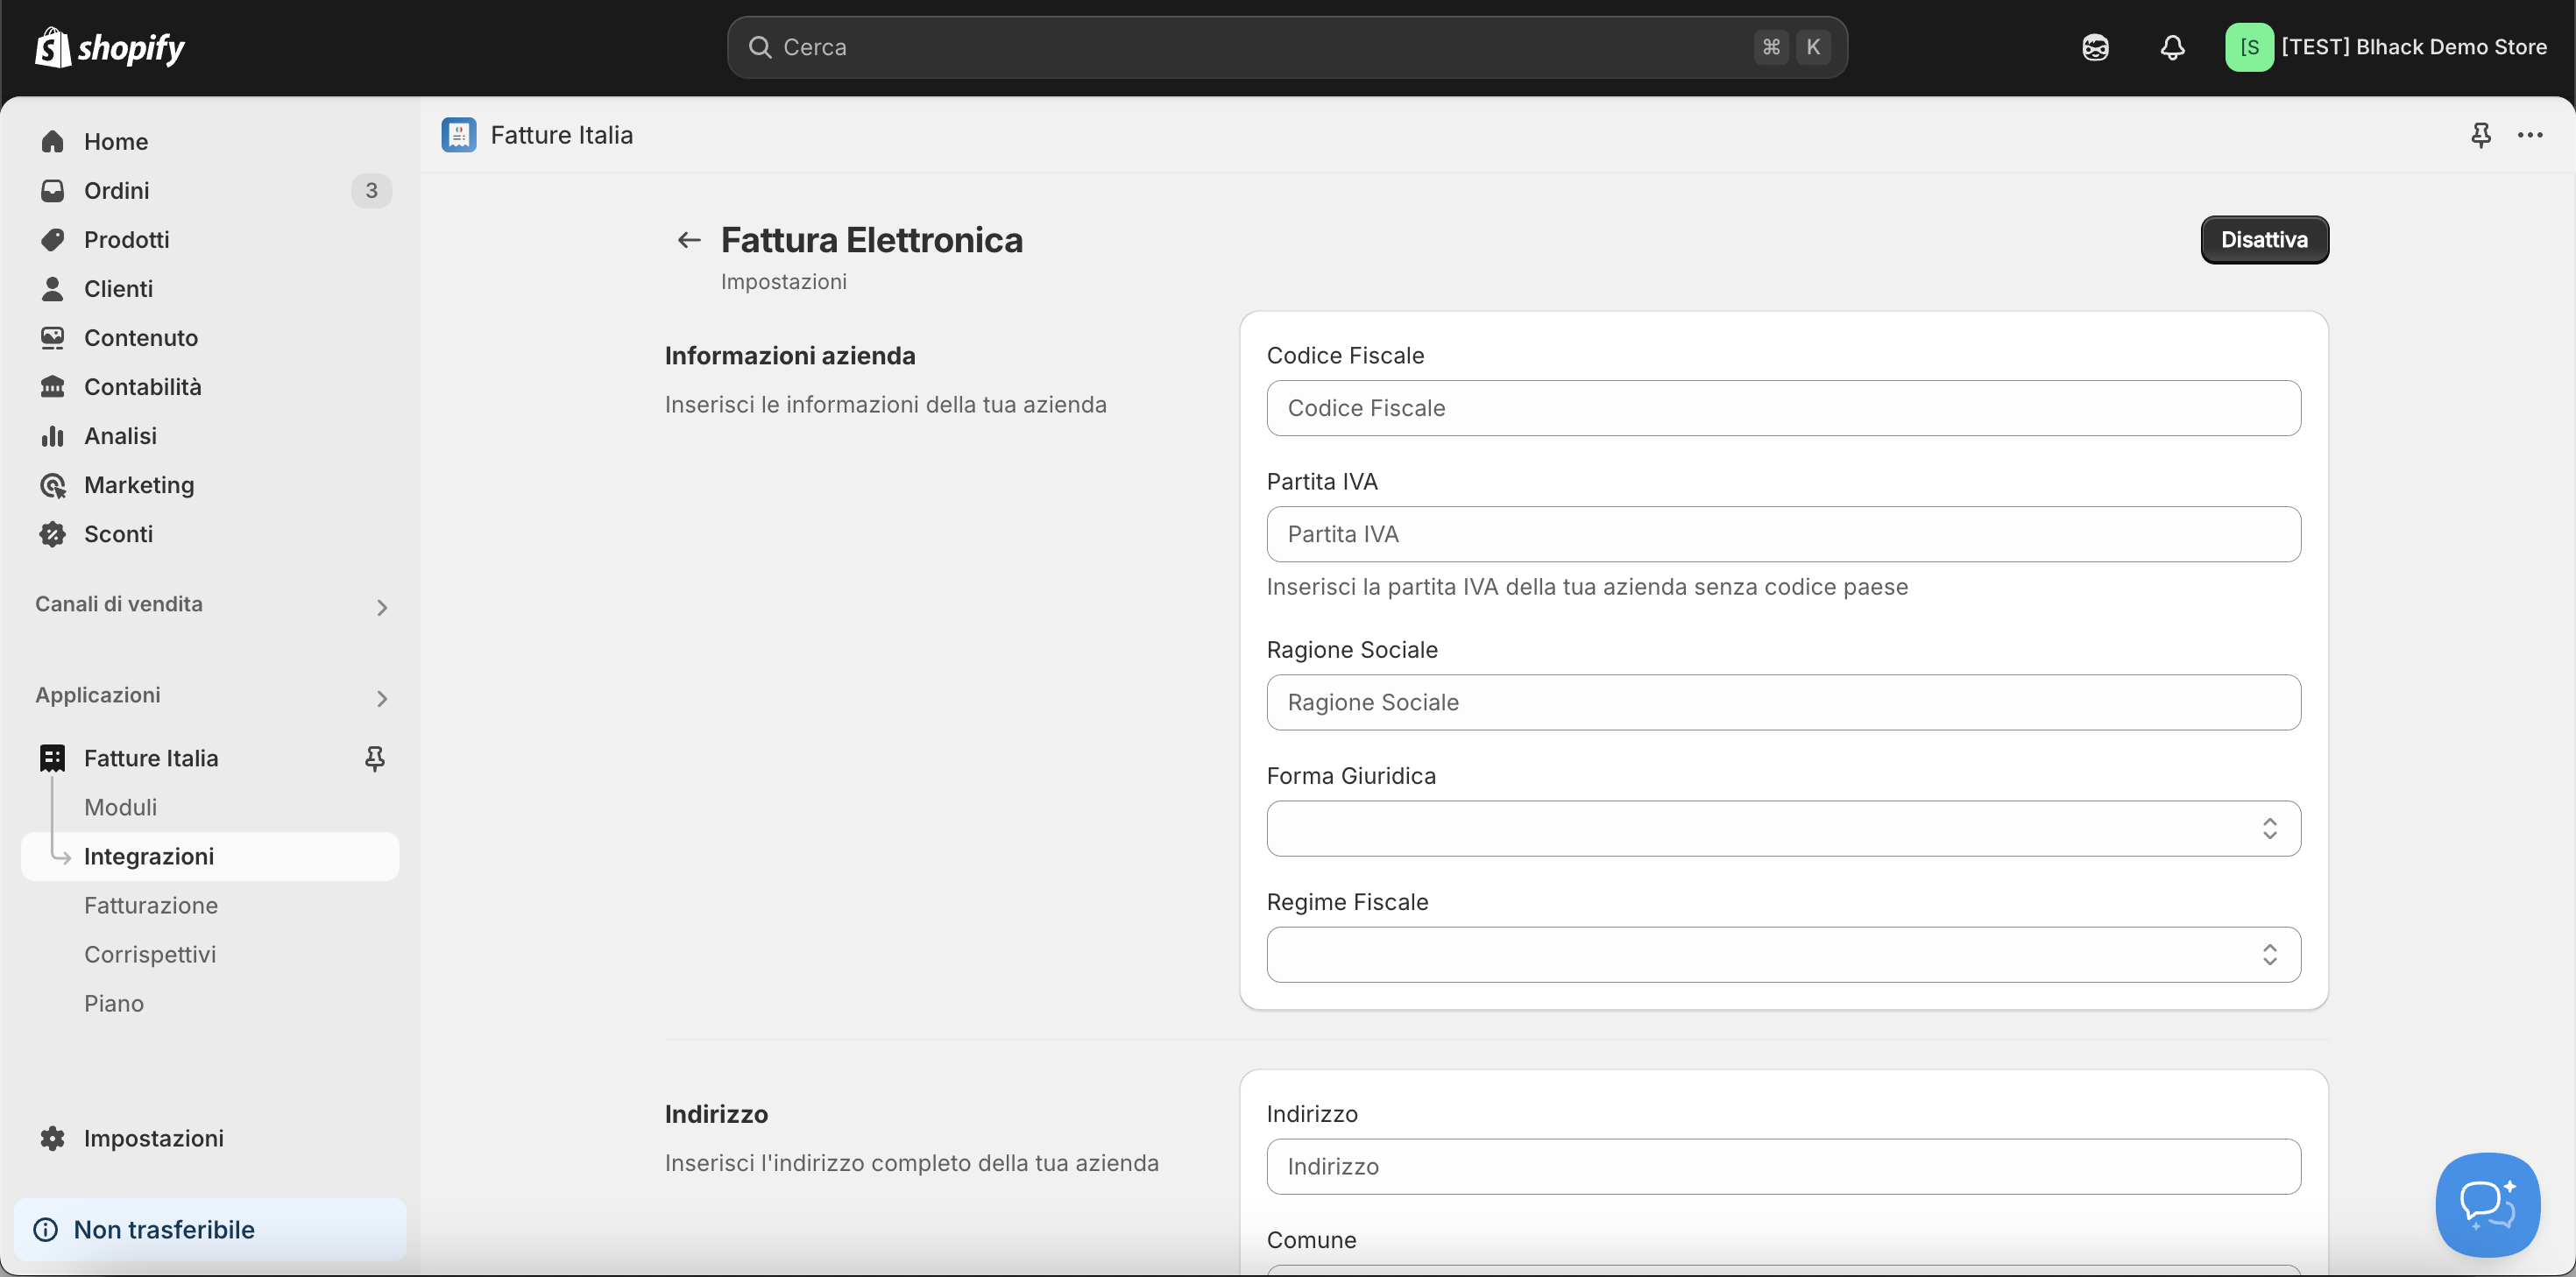Select Corrispettivi under Fatture Italia
Image resolution: width=2576 pixels, height=1277 pixels.
click(x=210, y=954)
